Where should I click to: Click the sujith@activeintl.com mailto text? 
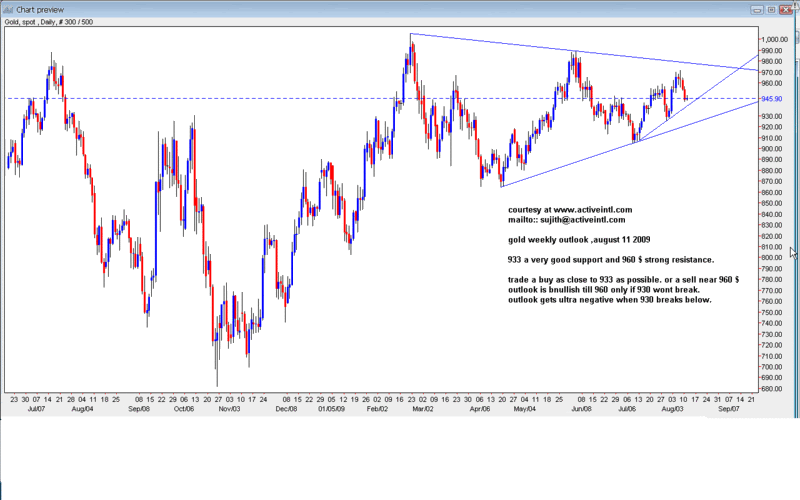[566, 220]
